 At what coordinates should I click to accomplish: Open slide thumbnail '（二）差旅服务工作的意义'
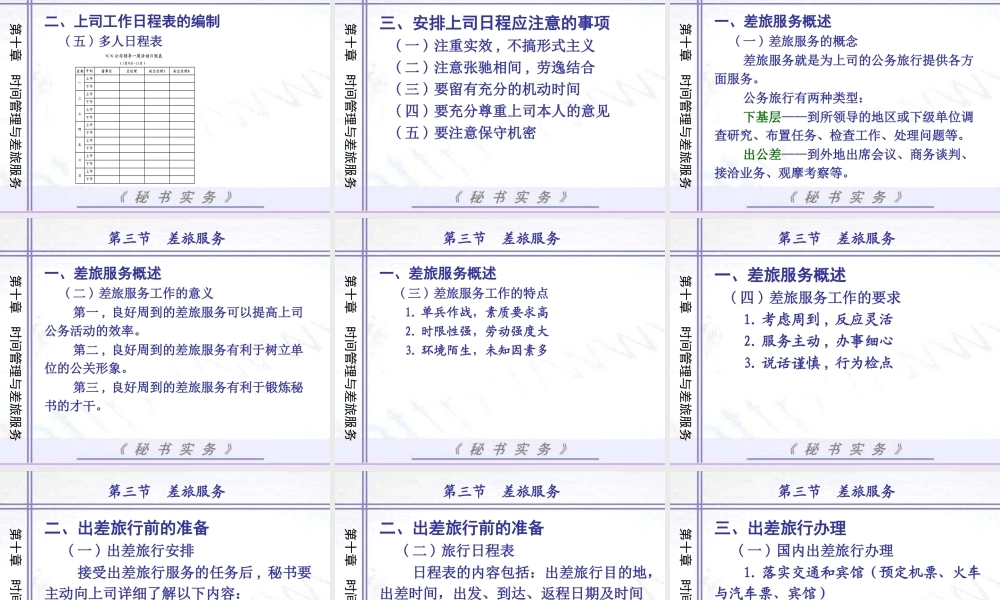(165, 340)
